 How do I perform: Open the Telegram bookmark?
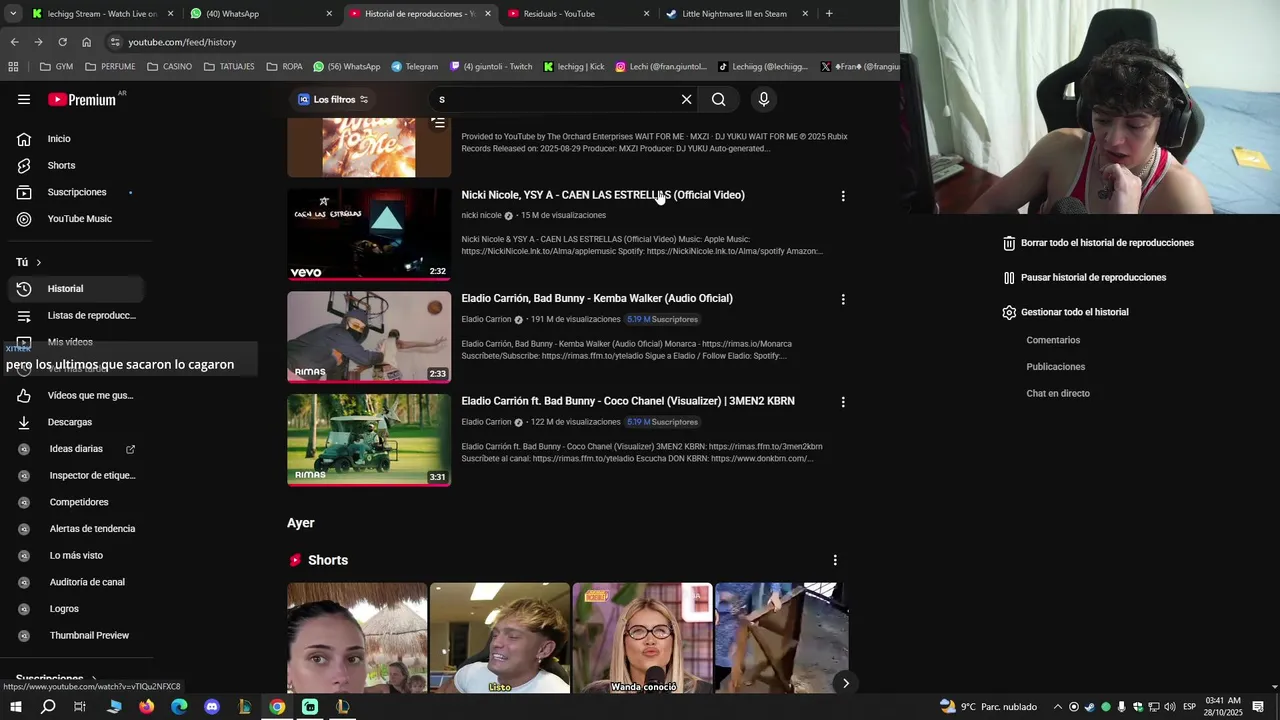[414, 67]
